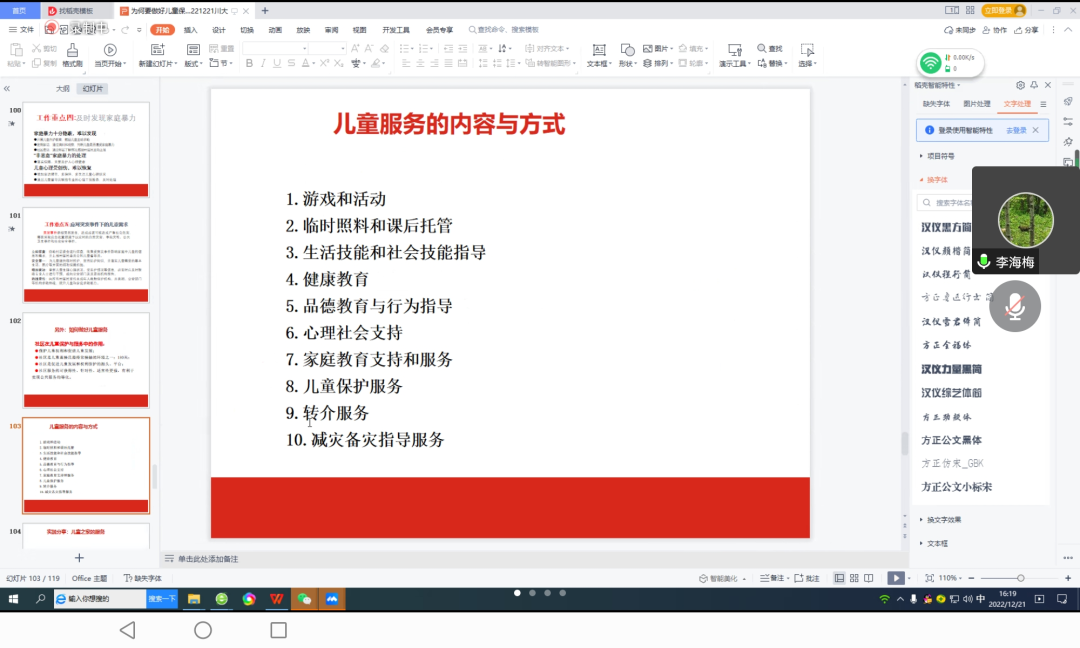This screenshot has height=648, width=1080.
Task: Switch to slide sorter view
Action: pyautogui.click(x=854, y=580)
